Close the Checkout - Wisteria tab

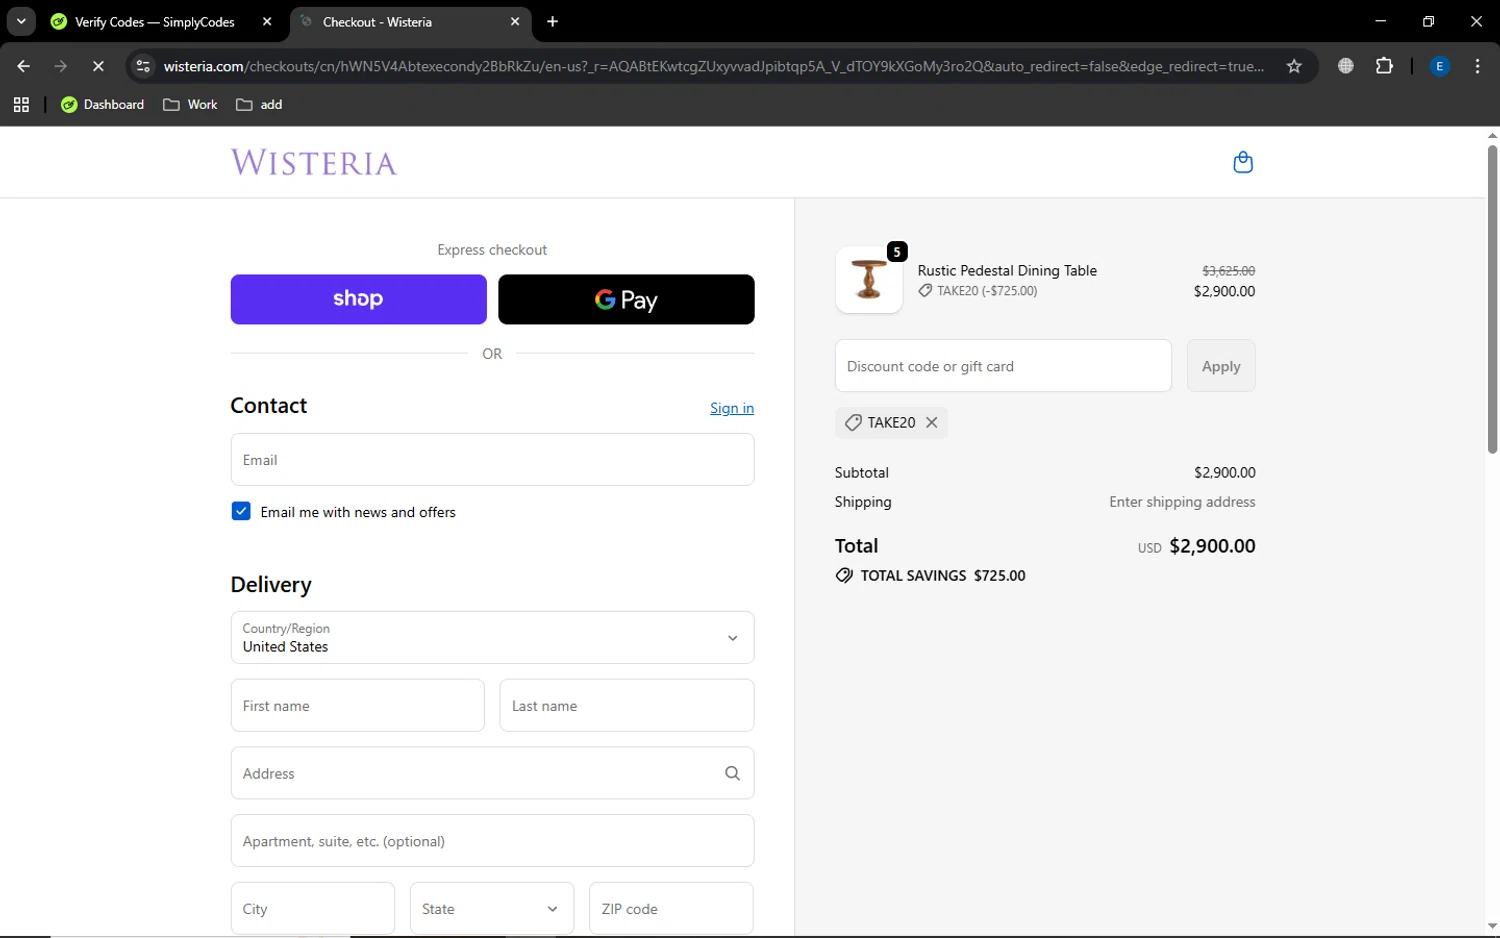click(515, 21)
